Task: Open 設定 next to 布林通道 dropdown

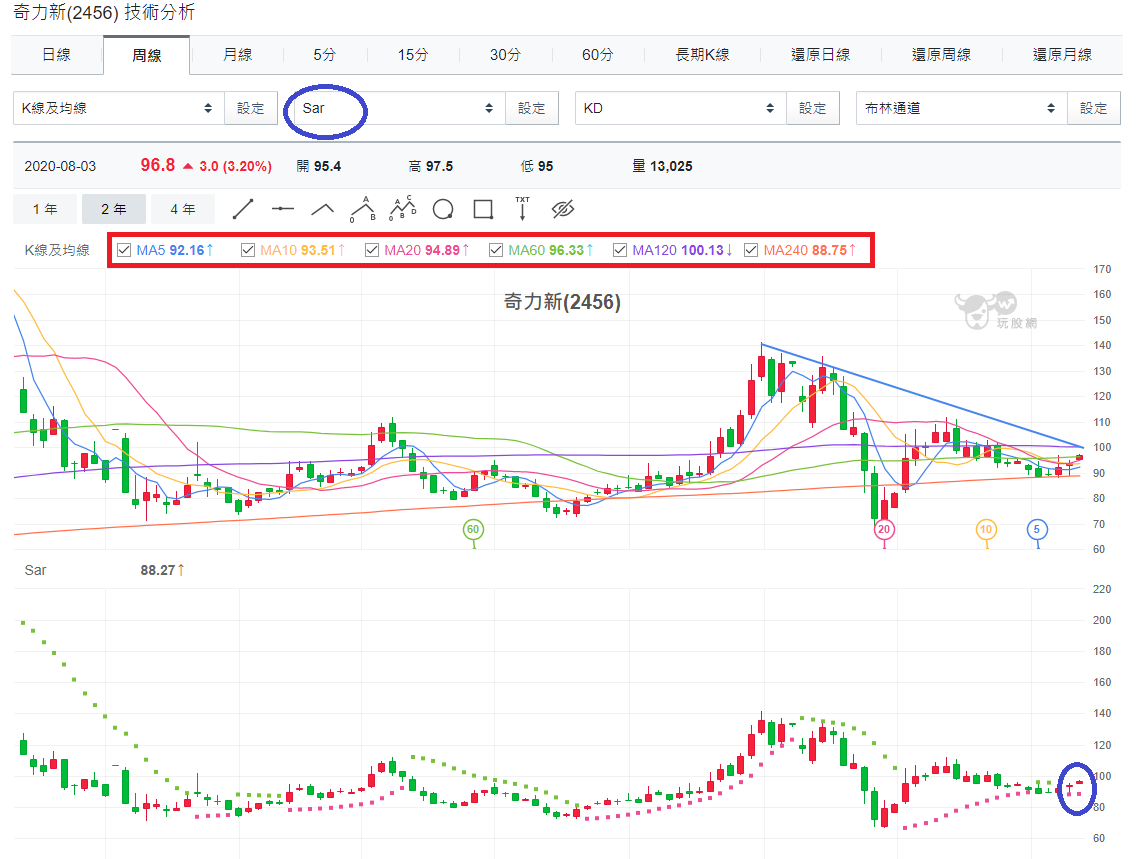Action: 1094,108
